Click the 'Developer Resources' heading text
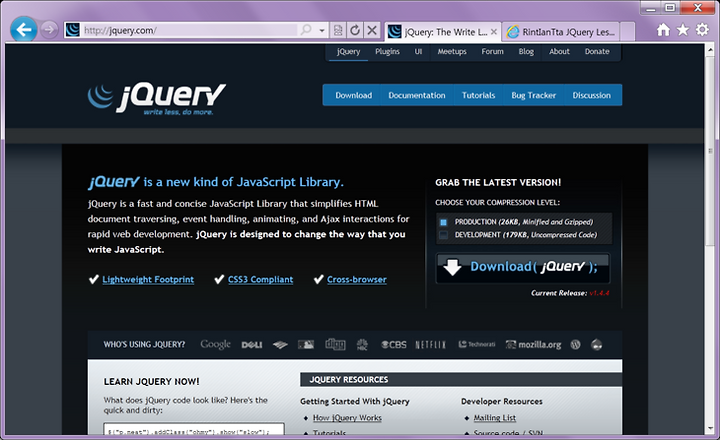The image size is (720, 440). tap(501, 401)
